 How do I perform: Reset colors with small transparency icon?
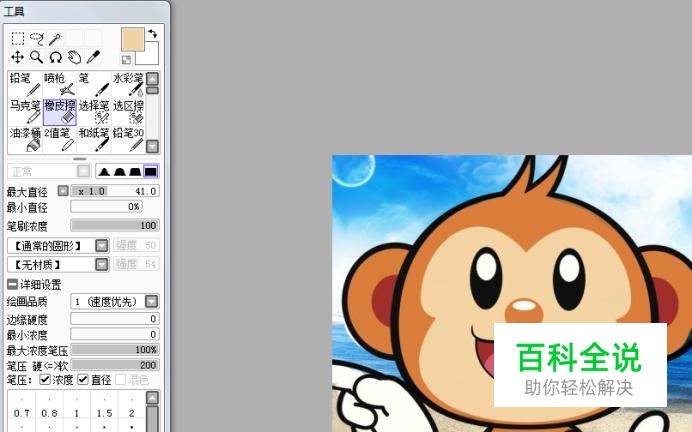click(x=126, y=59)
